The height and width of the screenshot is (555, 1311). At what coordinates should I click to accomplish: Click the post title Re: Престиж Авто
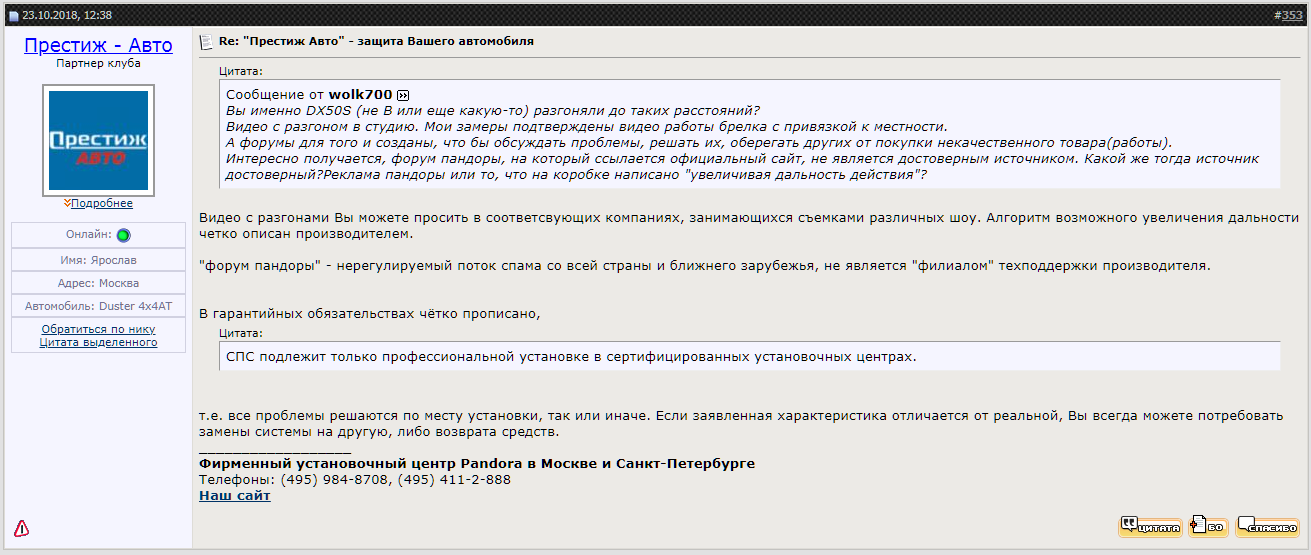coord(375,42)
